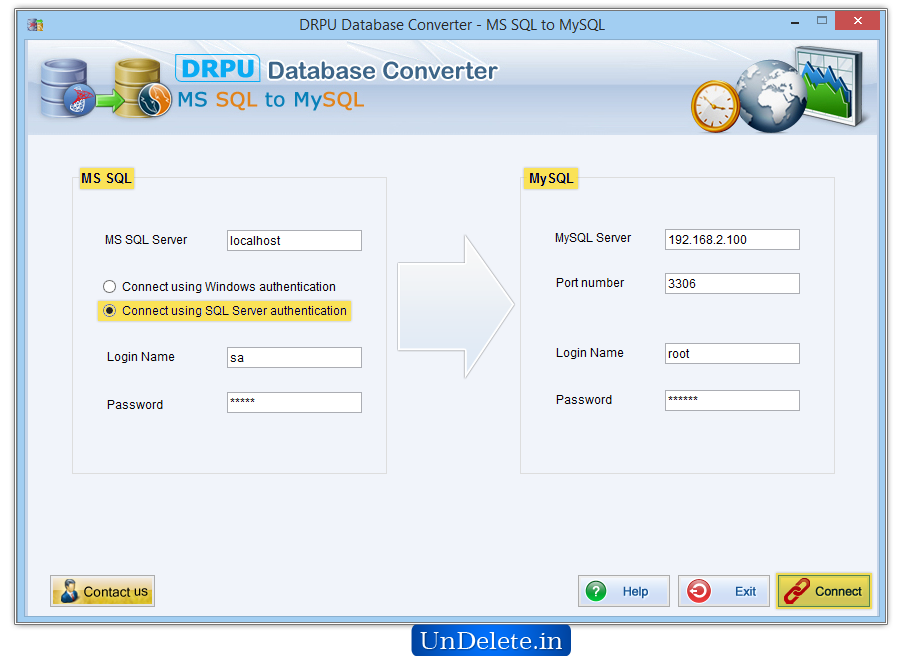Click the red Exit icon
The image size is (900, 658).
(699, 591)
